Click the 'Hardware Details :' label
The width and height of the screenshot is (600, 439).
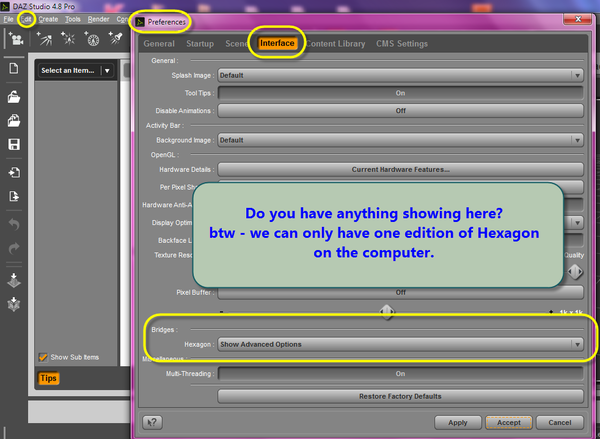pyautogui.click(x=187, y=170)
